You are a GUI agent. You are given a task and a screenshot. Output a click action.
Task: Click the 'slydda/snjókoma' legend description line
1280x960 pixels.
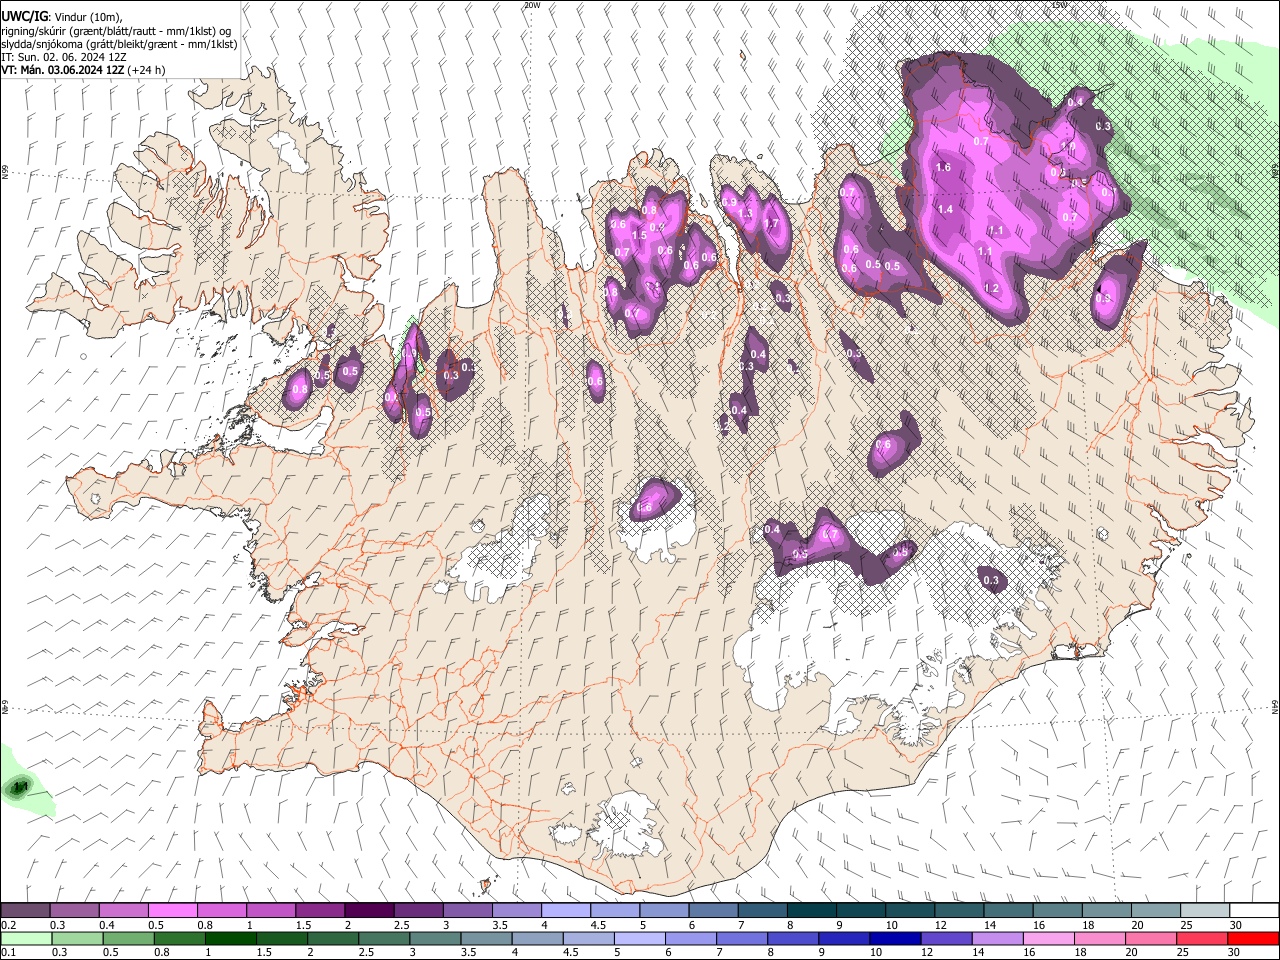click(x=119, y=44)
